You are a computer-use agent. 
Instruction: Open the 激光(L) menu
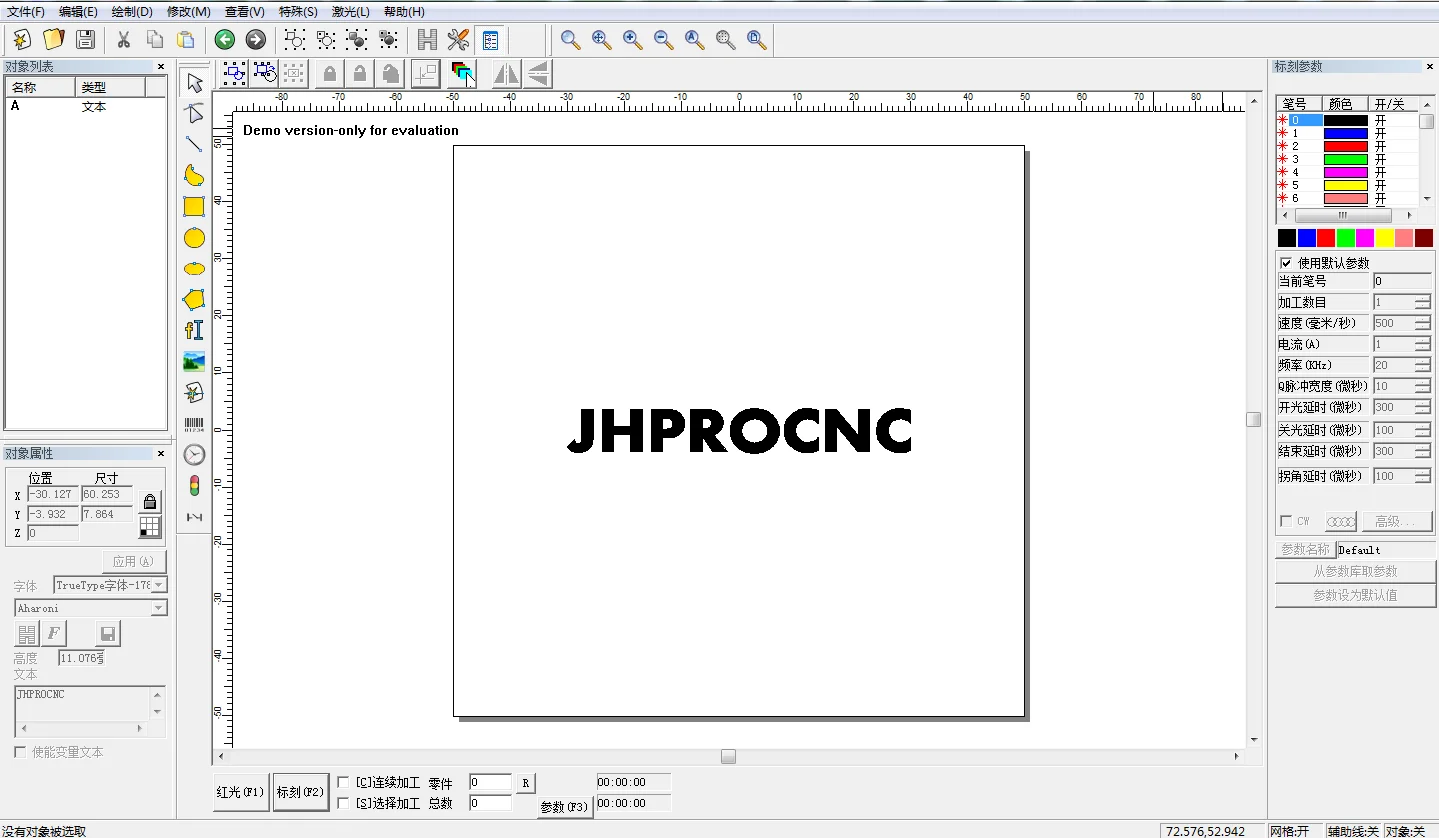pyautogui.click(x=350, y=12)
